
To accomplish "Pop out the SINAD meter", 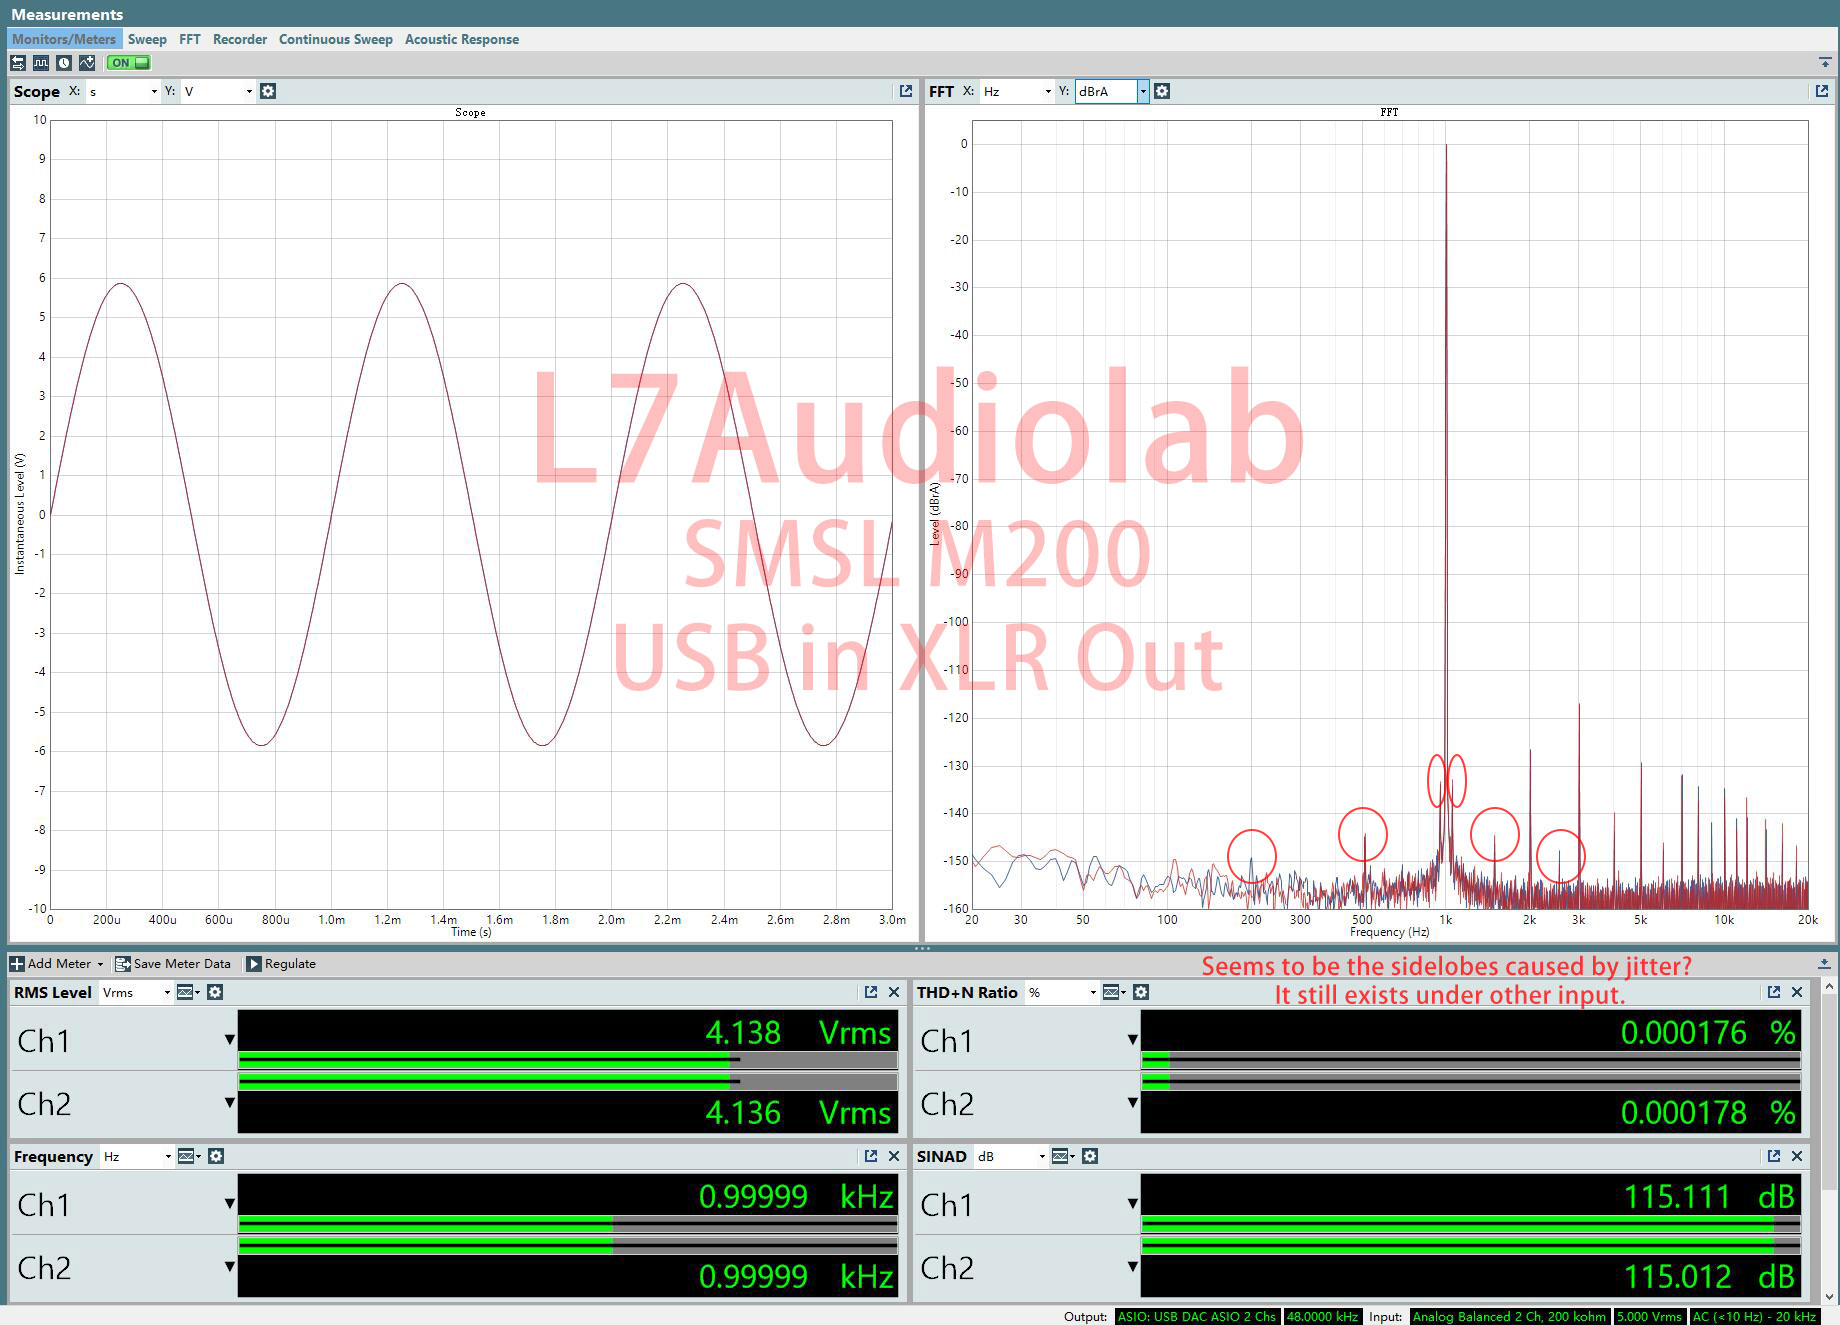I will pos(1774,1156).
